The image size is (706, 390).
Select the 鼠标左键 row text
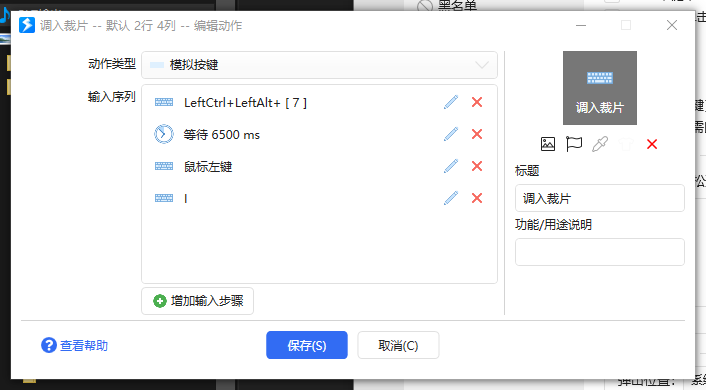click(208, 167)
